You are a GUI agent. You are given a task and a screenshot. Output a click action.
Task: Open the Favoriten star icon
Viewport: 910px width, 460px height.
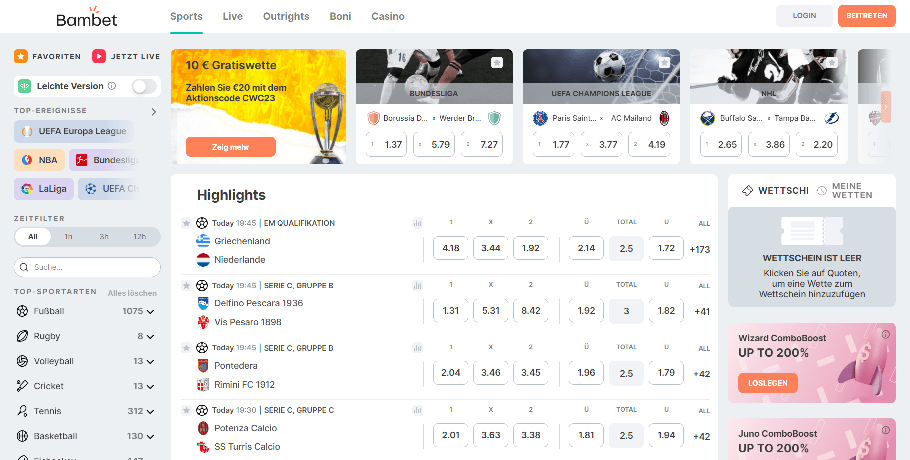click(x=21, y=56)
